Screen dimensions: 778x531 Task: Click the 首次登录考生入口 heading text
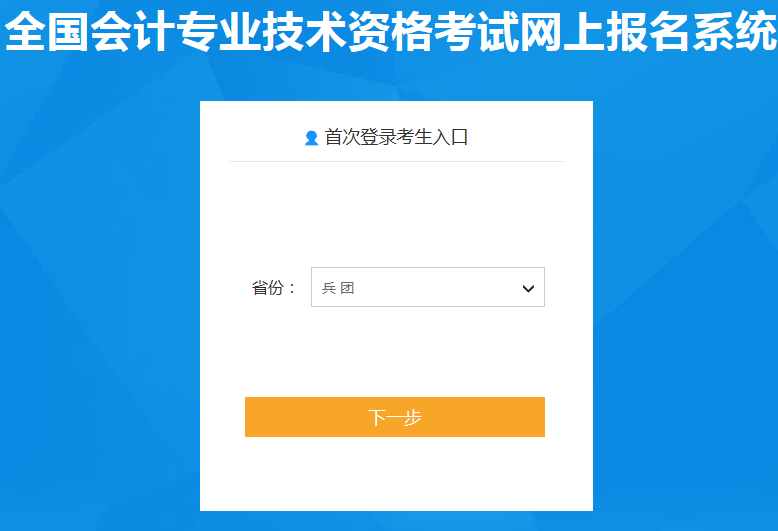[x=396, y=137]
